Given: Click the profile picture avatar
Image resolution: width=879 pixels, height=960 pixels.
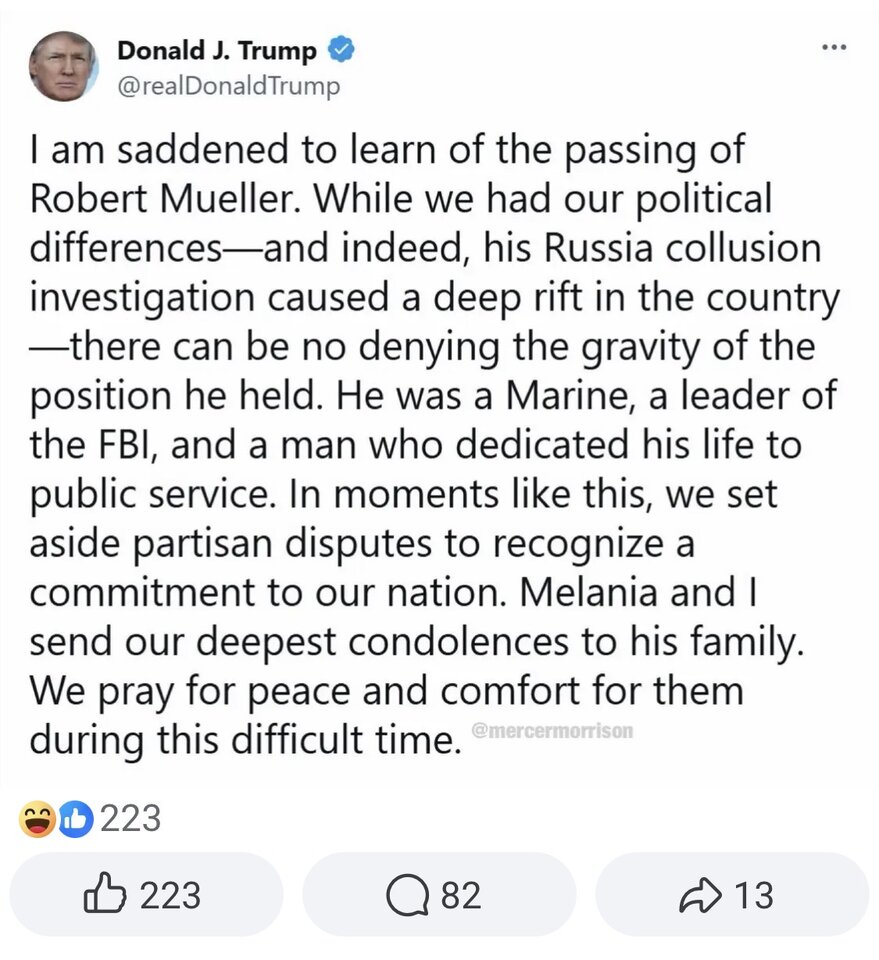Looking at the screenshot, I should click(64, 65).
